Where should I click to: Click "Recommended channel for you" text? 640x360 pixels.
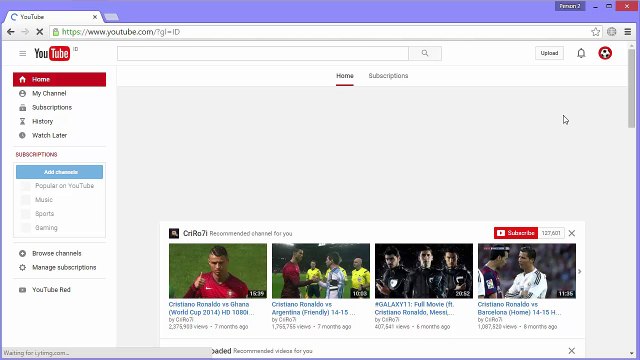tap(251, 234)
